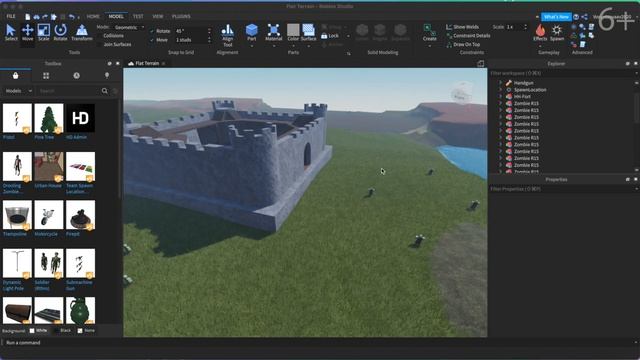
Task: Insert a new Part
Action: coord(252,31)
